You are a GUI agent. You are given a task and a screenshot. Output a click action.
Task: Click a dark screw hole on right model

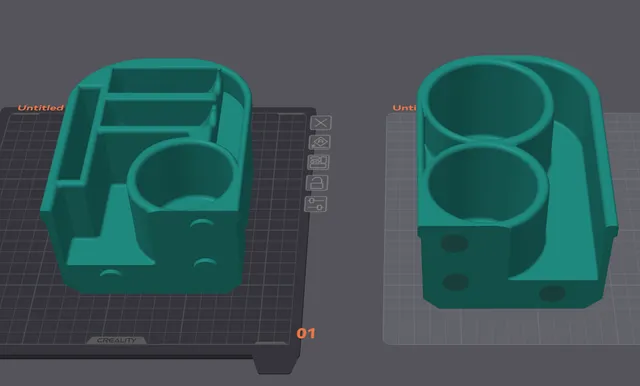coord(455,244)
